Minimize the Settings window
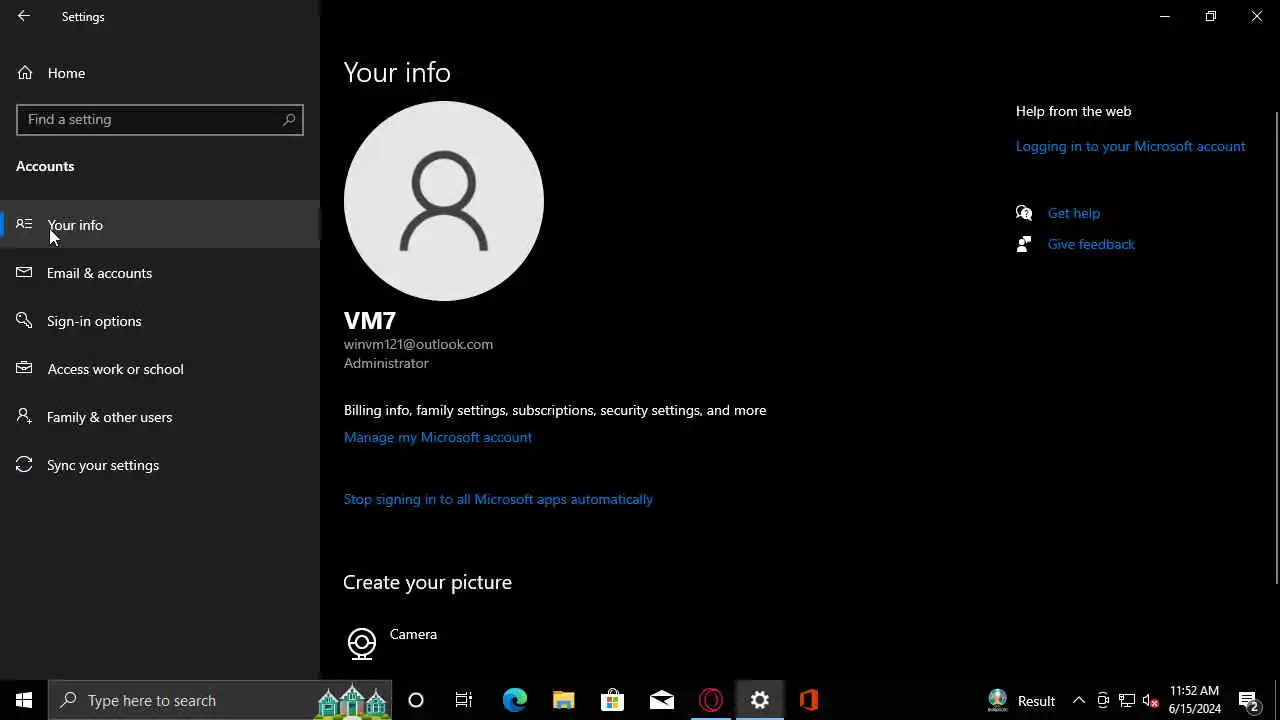The image size is (1280, 720). pos(1165,16)
